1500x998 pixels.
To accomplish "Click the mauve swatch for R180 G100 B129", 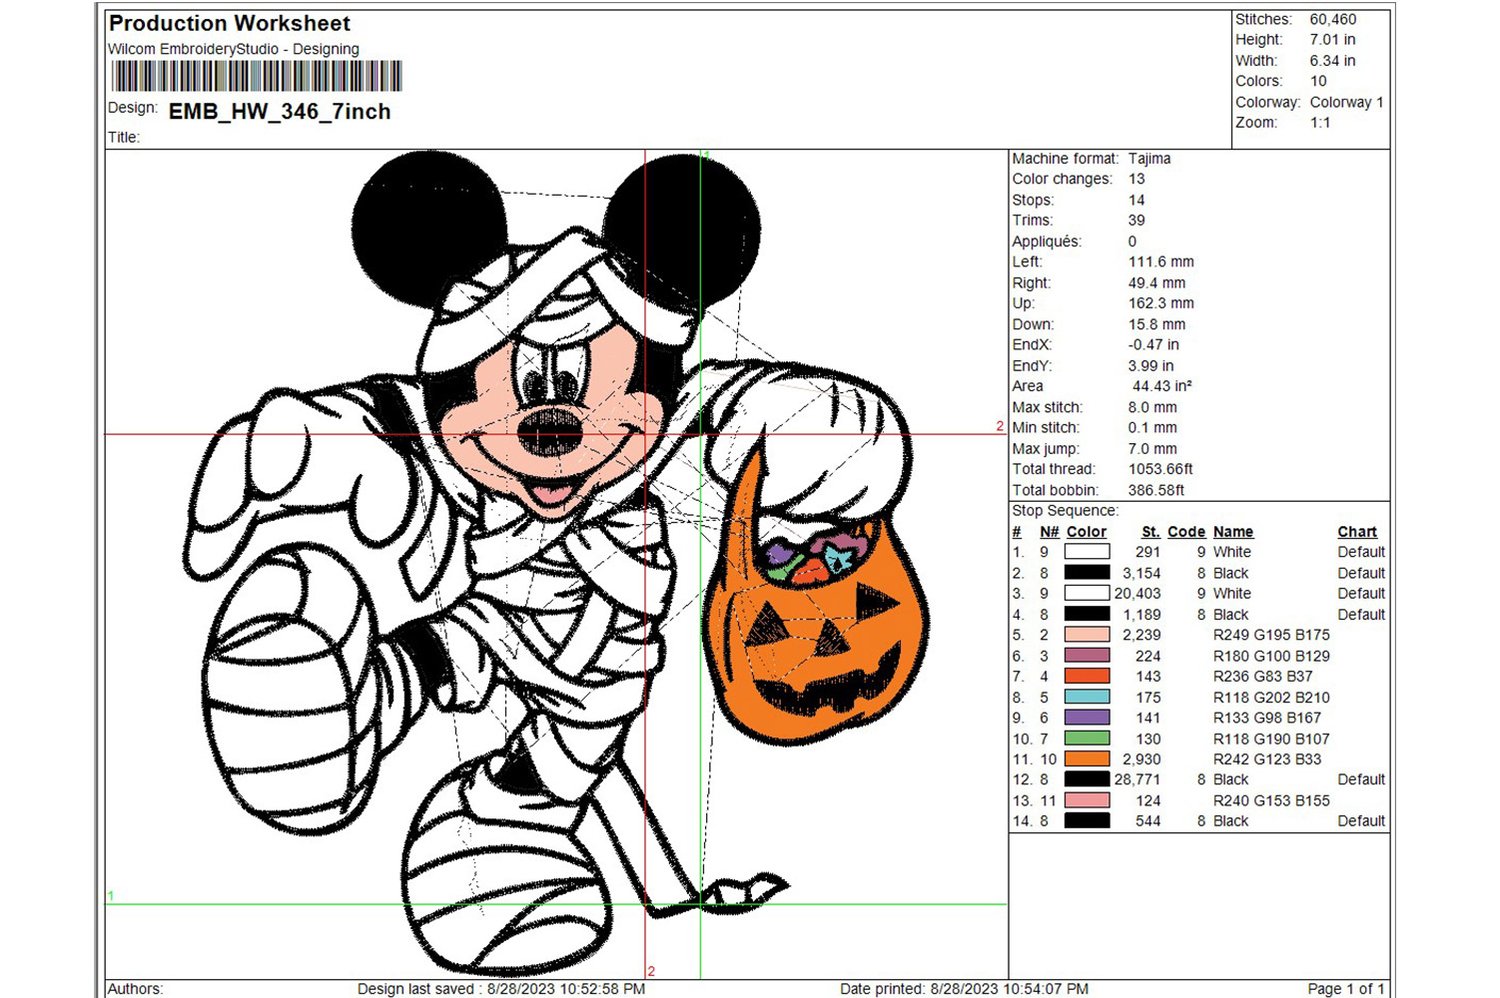I will tap(1087, 655).
